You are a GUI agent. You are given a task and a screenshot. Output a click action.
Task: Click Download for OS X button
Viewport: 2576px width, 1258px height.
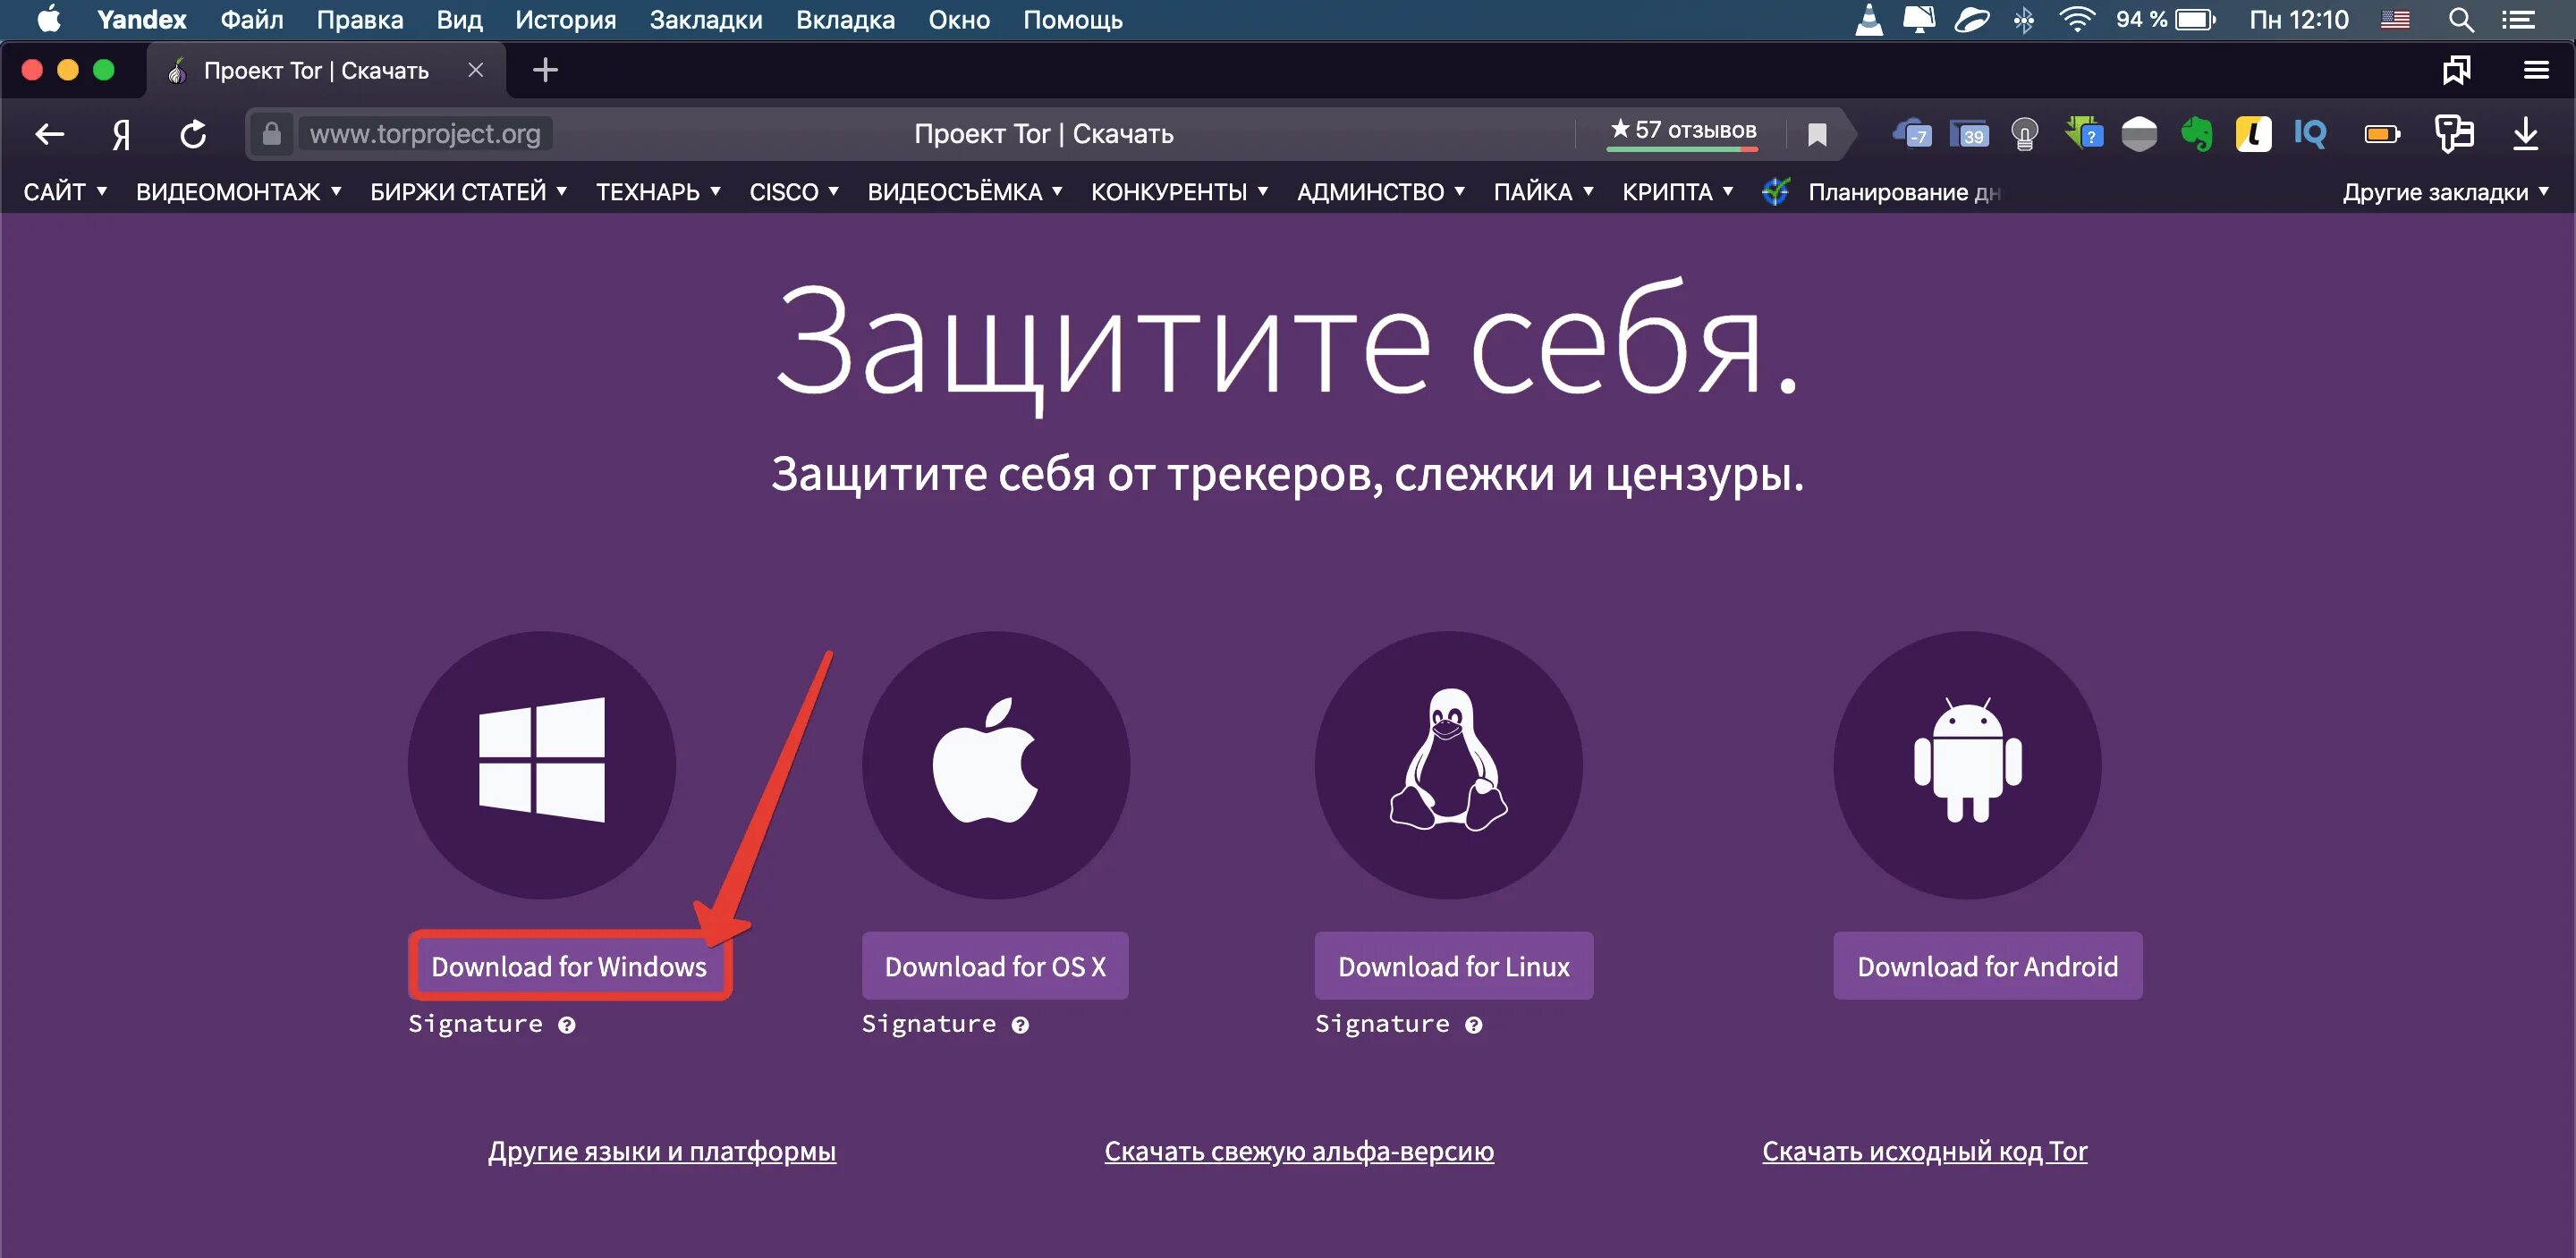tap(995, 966)
